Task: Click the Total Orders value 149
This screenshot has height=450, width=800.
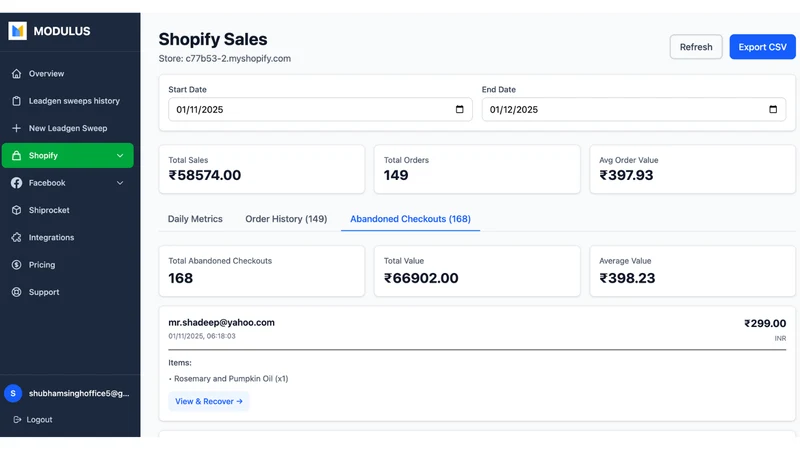Action: pyautogui.click(x=396, y=175)
